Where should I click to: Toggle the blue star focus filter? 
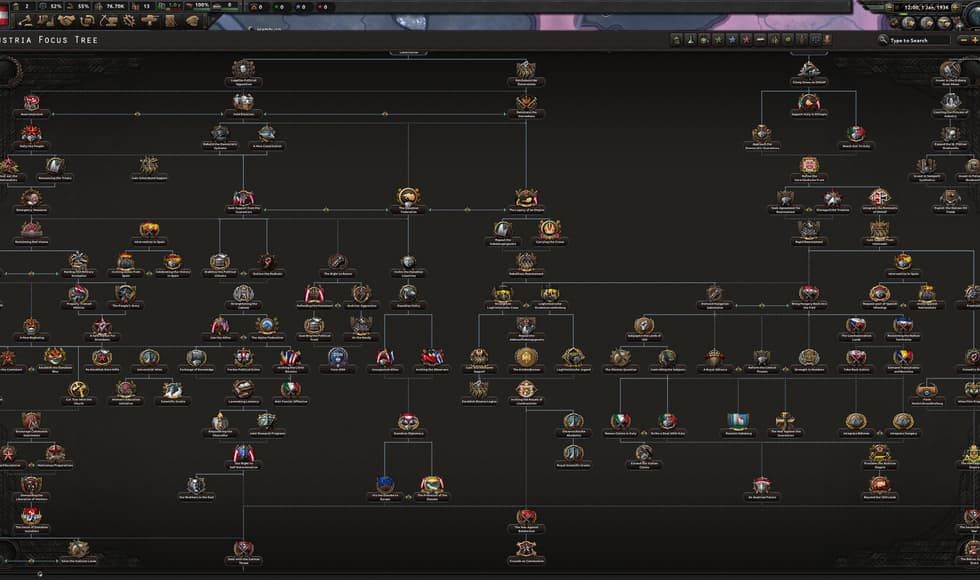pos(732,40)
